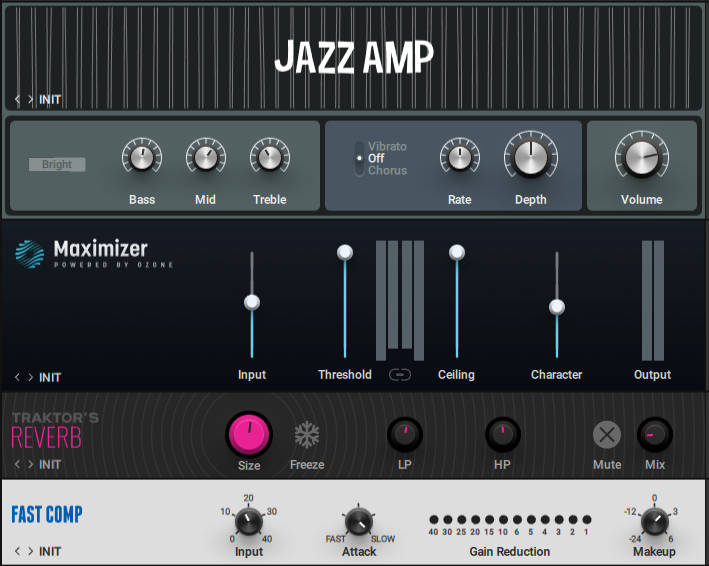Image resolution: width=709 pixels, height=566 pixels.
Task: Go to next Jazz Amp preset
Action: click(x=30, y=99)
